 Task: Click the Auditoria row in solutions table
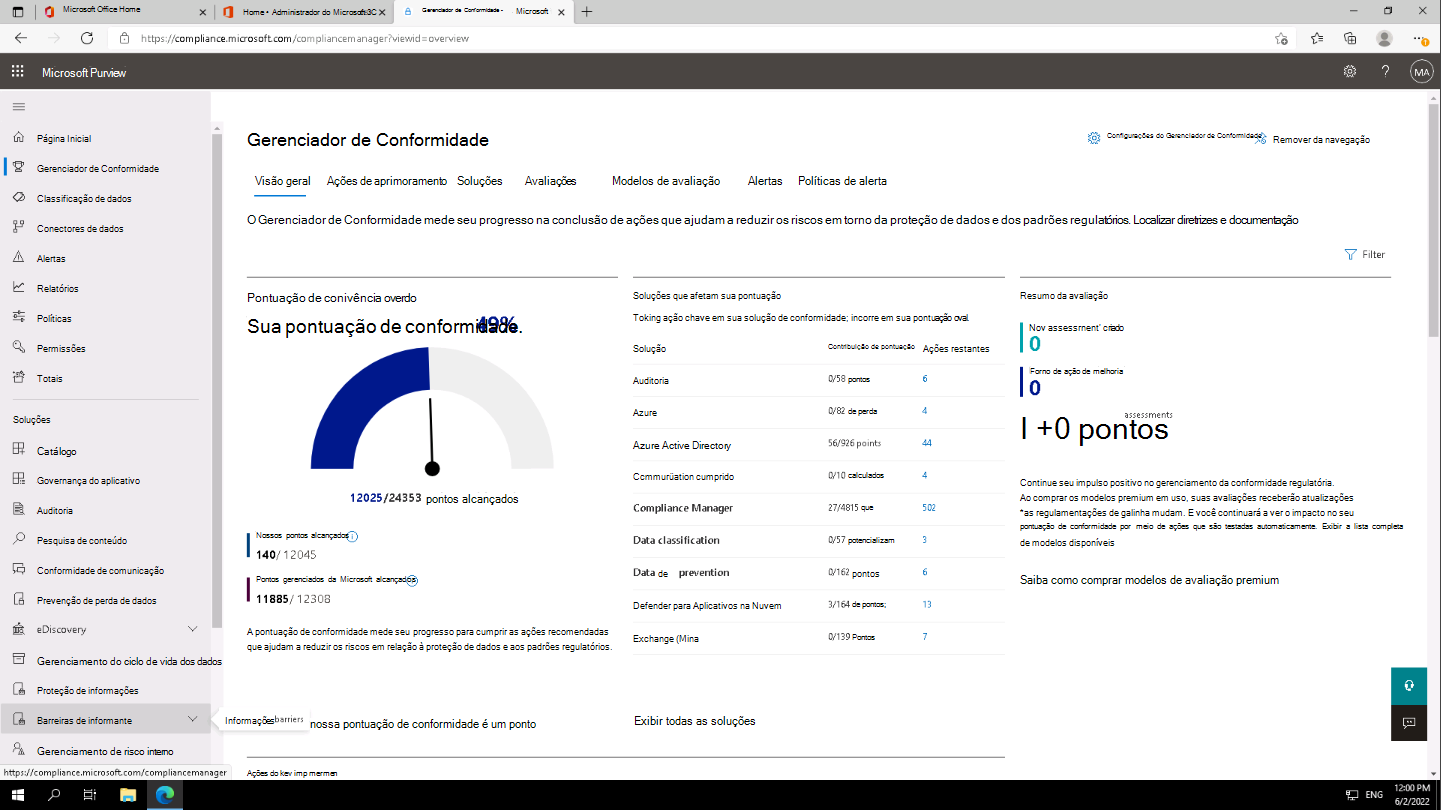(818, 380)
